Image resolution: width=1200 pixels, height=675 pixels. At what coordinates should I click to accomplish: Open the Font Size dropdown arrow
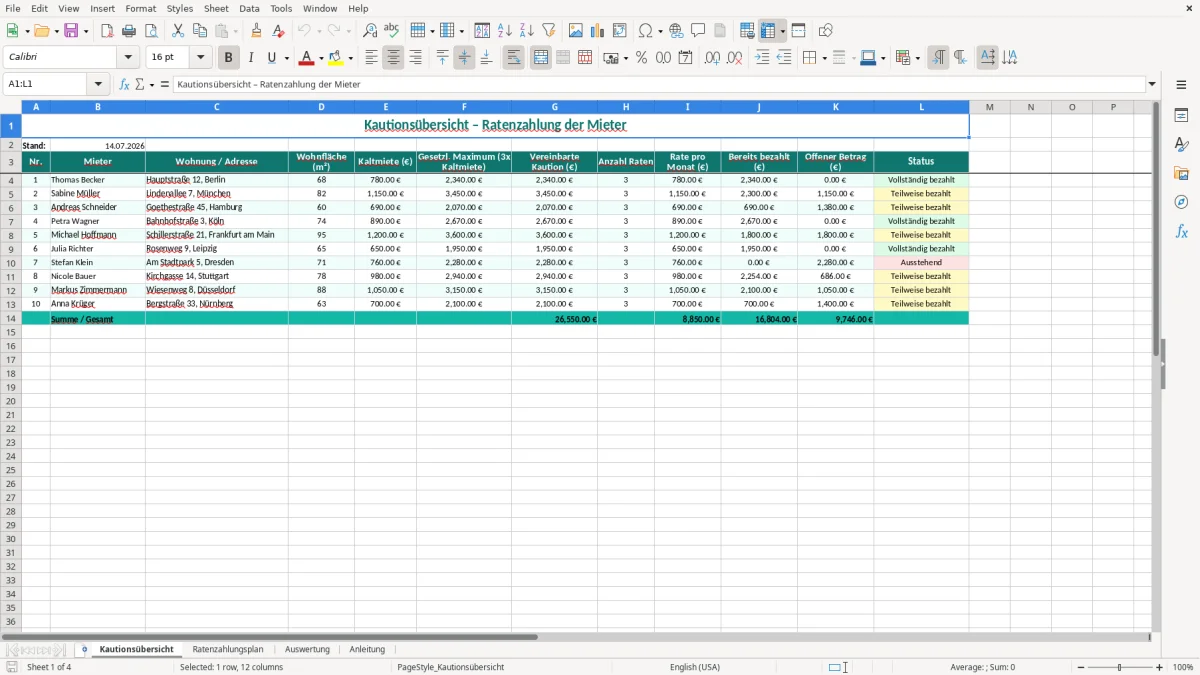pyautogui.click(x=200, y=58)
